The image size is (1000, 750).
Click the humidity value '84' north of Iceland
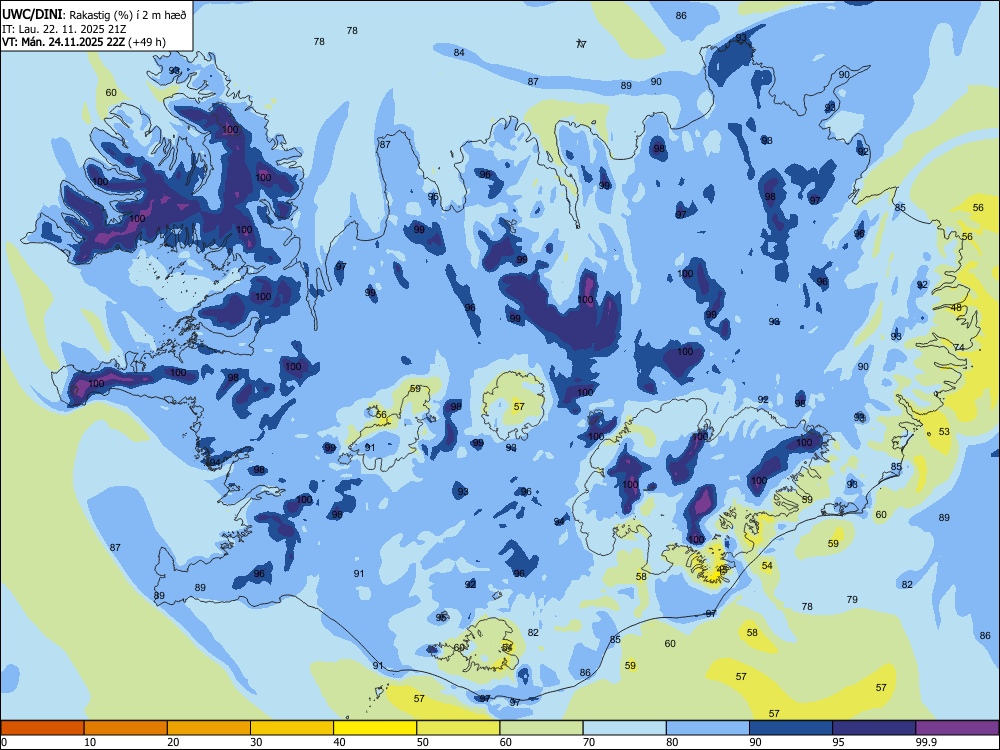pyautogui.click(x=459, y=52)
